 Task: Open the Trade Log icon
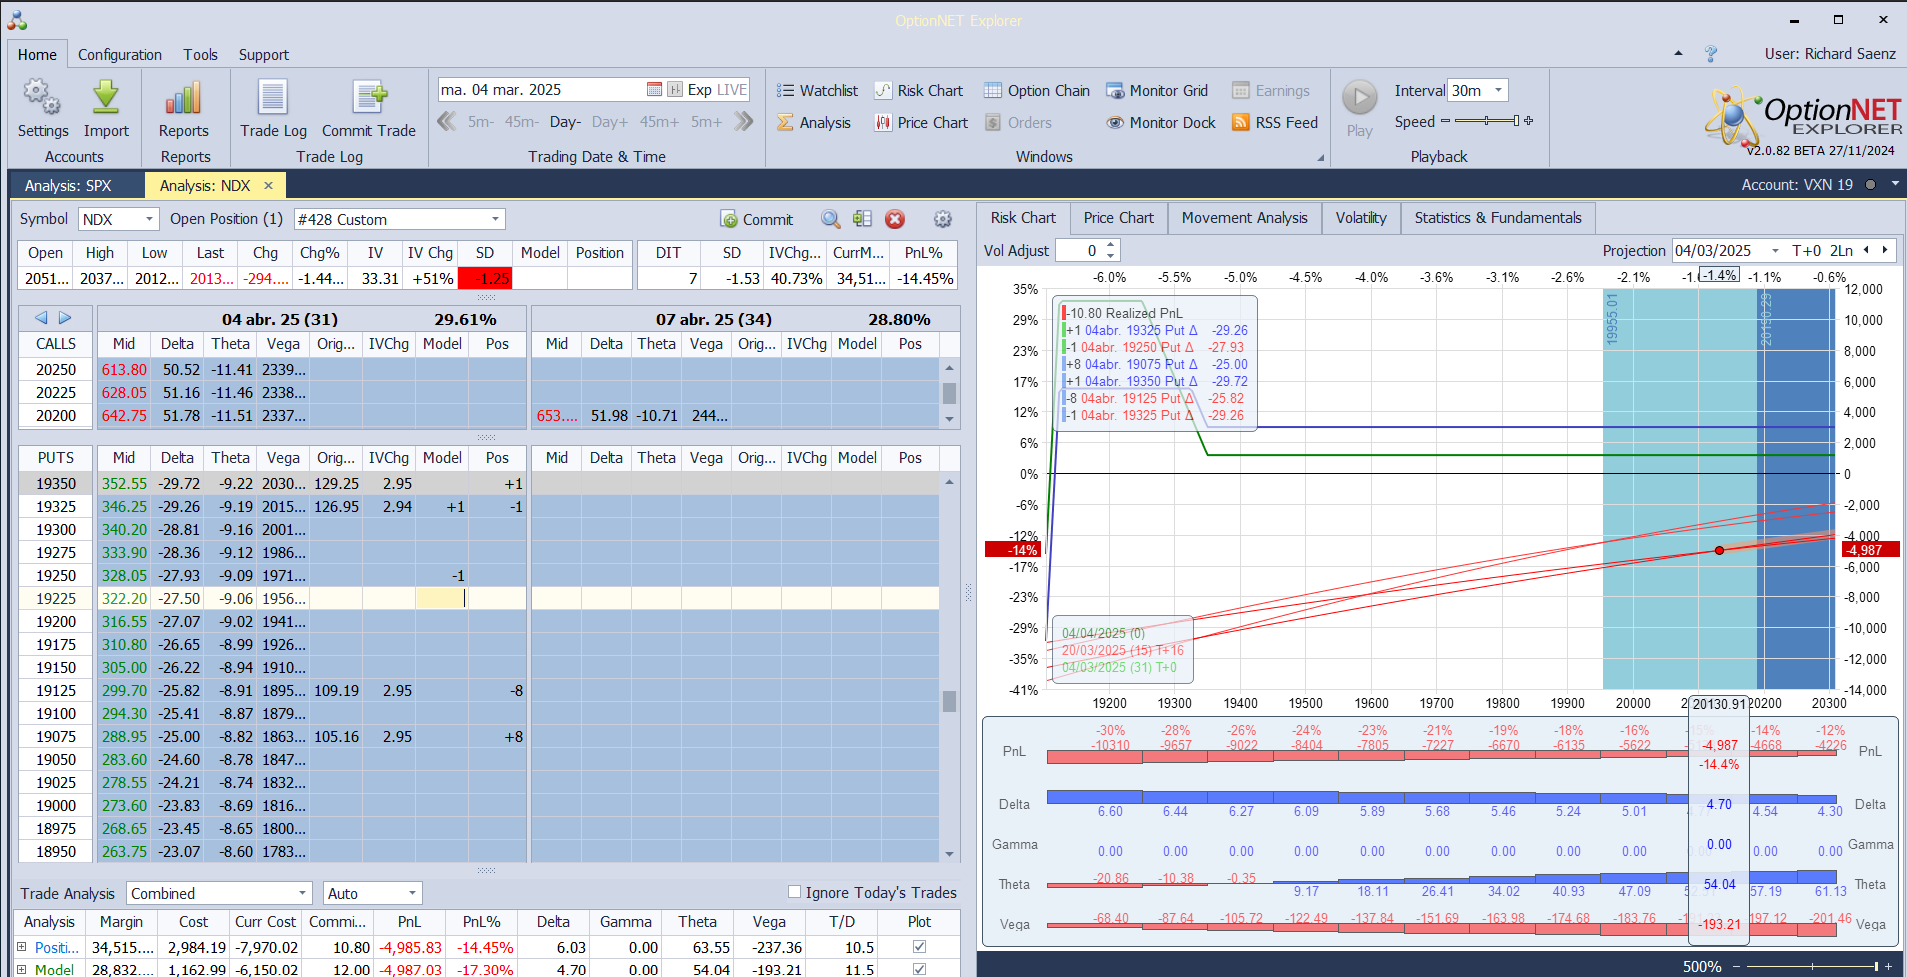[273, 97]
